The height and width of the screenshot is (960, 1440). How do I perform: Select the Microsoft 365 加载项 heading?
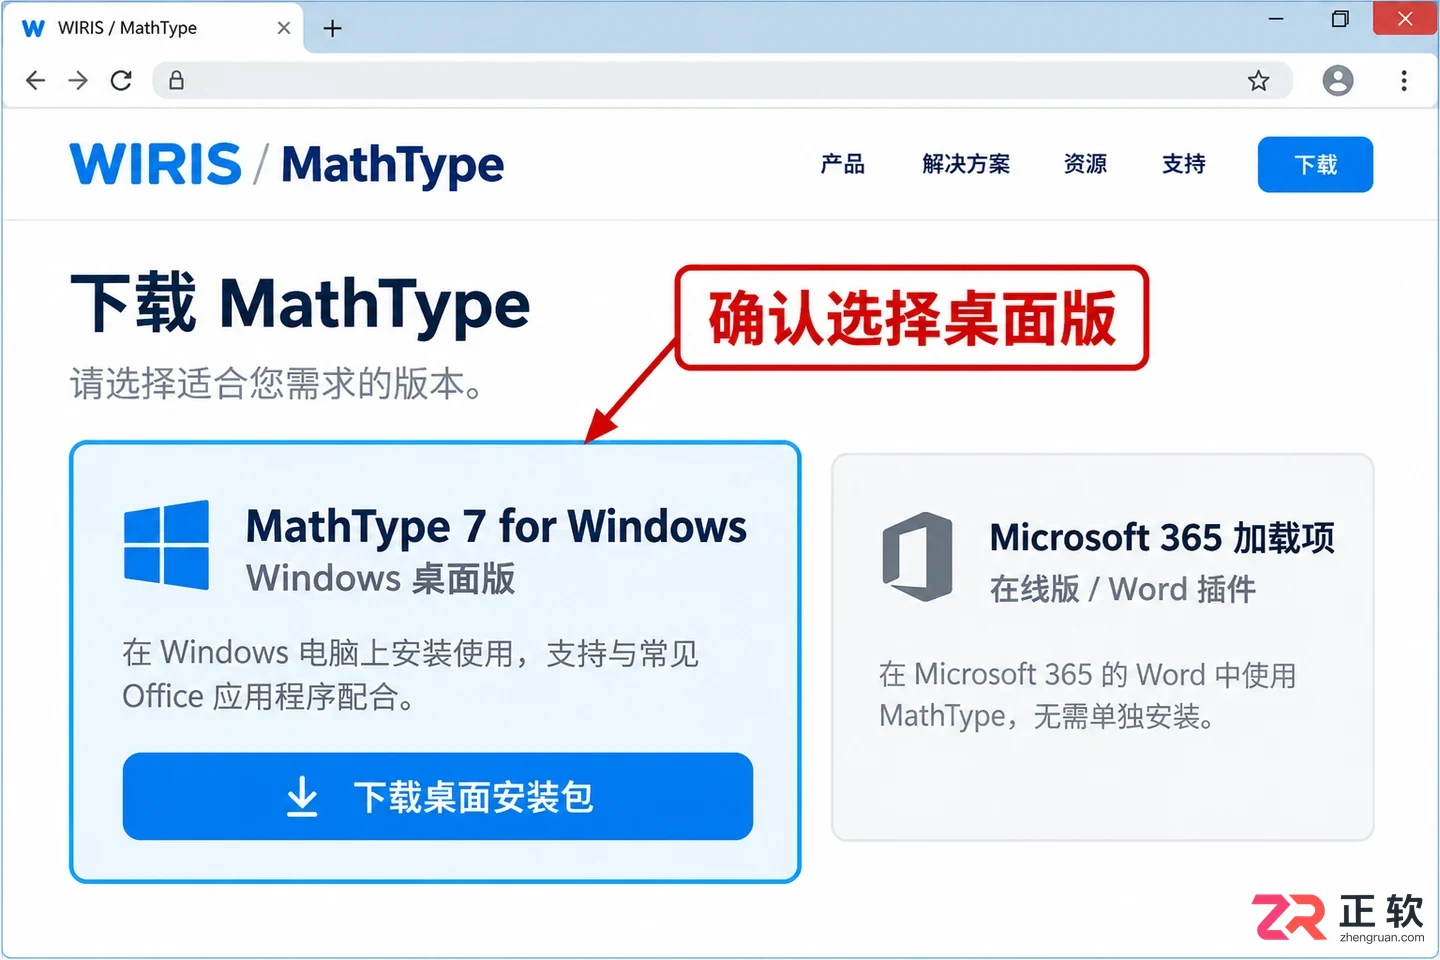pyautogui.click(x=1162, y=538)
